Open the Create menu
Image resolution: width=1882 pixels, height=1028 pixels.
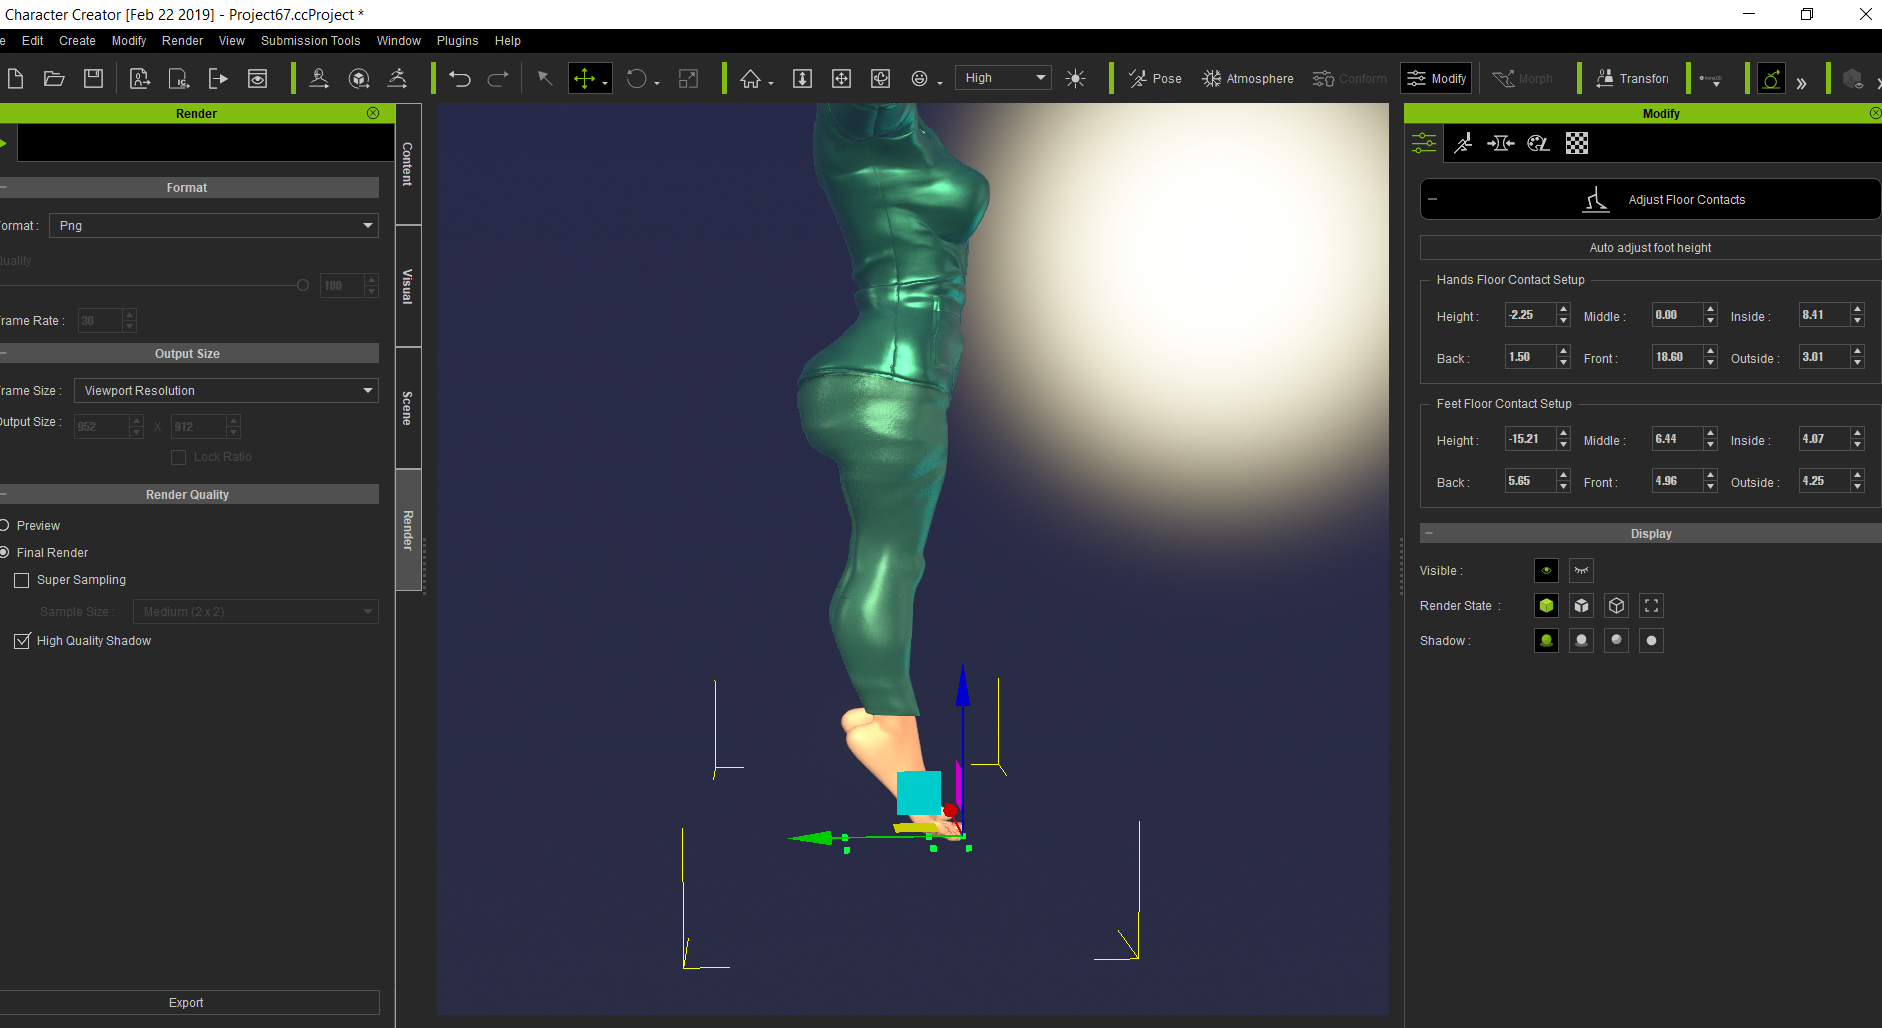[x=77, y=41]
